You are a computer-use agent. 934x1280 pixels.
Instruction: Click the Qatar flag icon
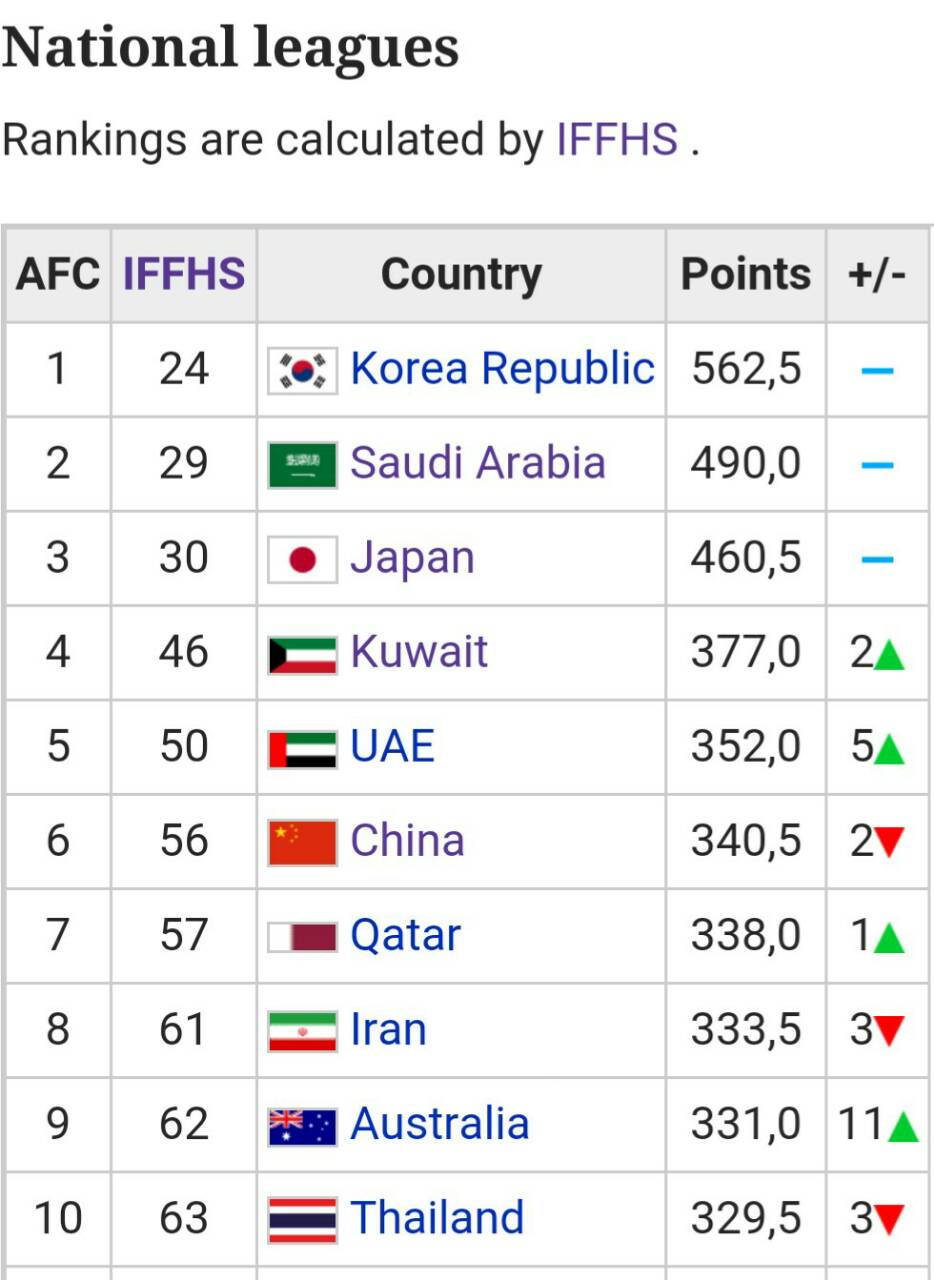click(303, 937)
